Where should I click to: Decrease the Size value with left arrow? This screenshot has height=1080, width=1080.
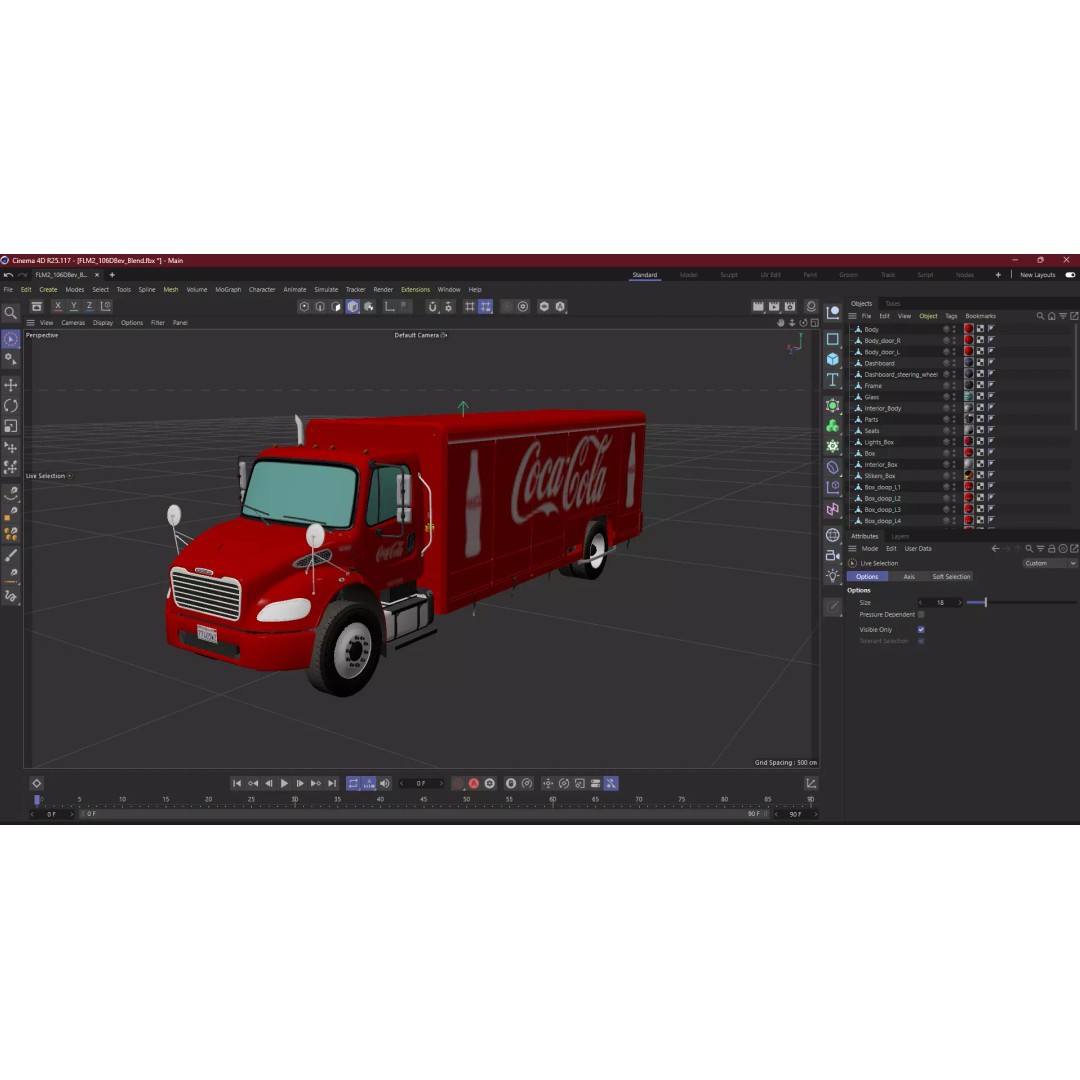920,603
